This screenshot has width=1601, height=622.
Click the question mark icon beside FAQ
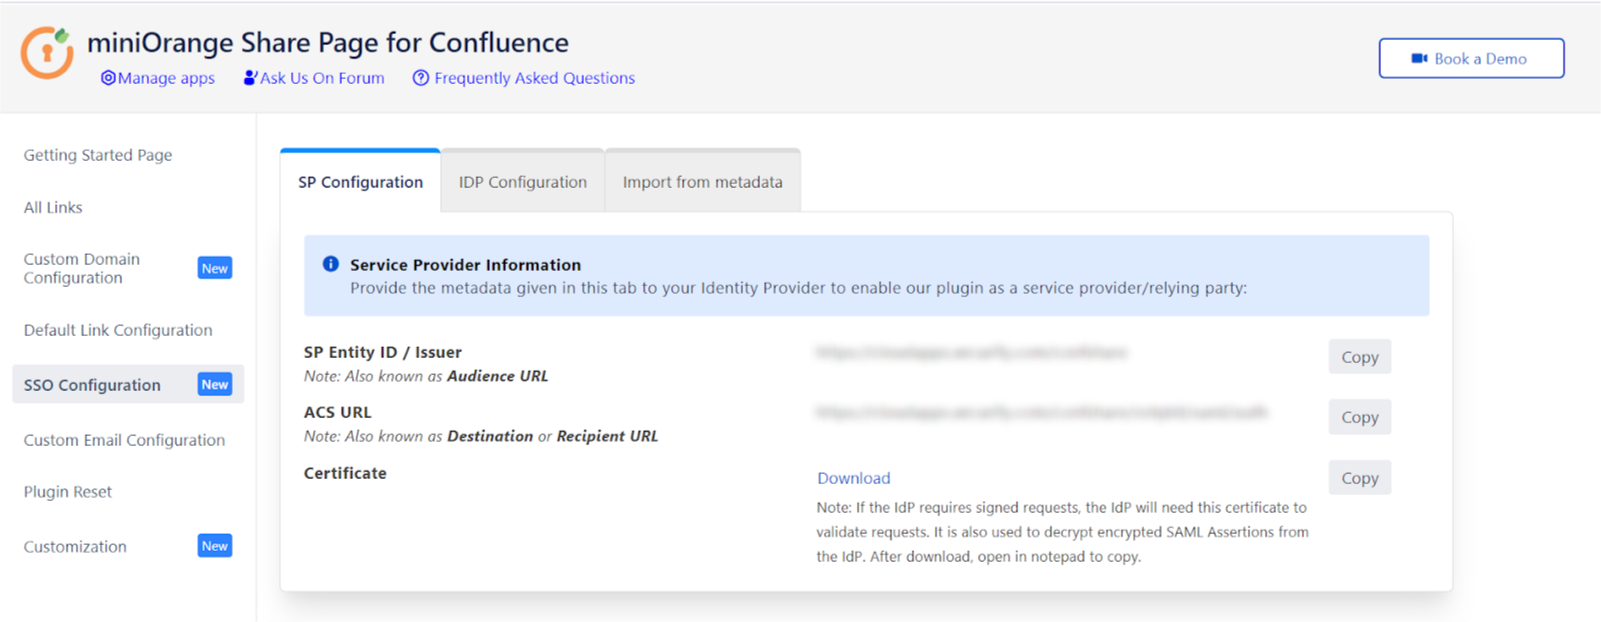421,78
